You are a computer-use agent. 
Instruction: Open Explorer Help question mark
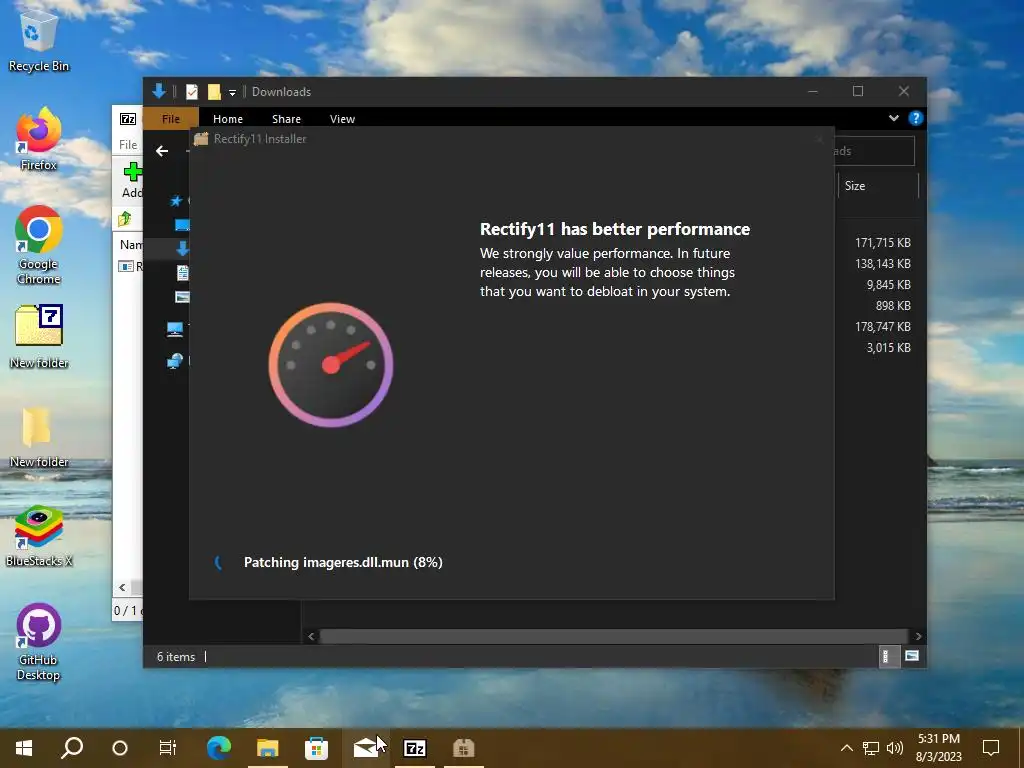click(916, 118)
